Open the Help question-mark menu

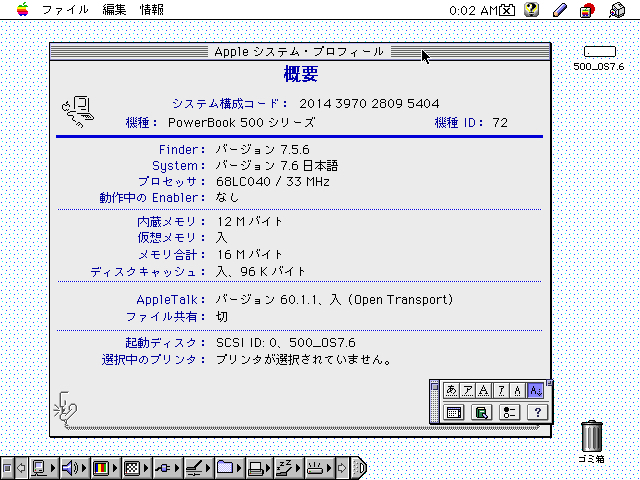coord(531,10)
